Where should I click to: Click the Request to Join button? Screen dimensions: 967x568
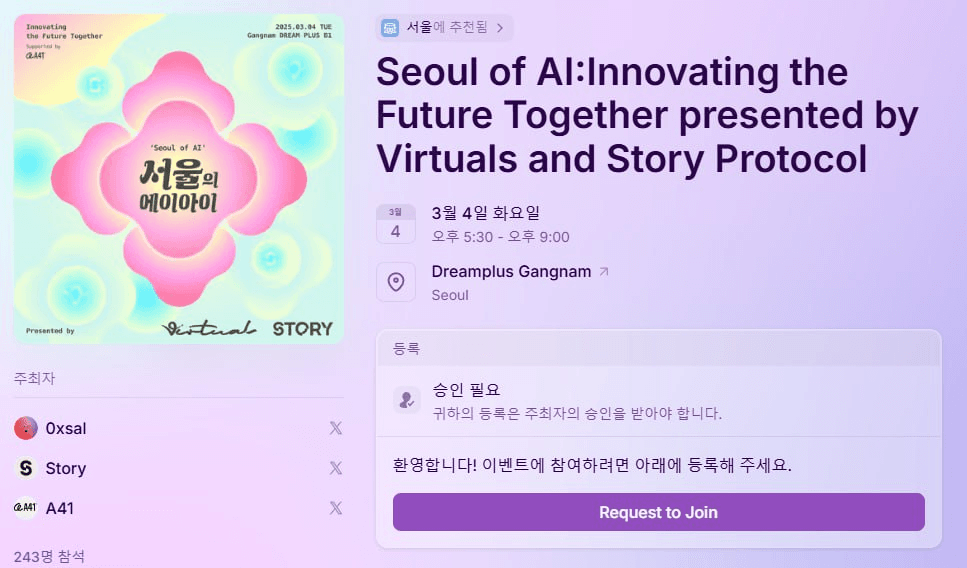pos(659,512)
